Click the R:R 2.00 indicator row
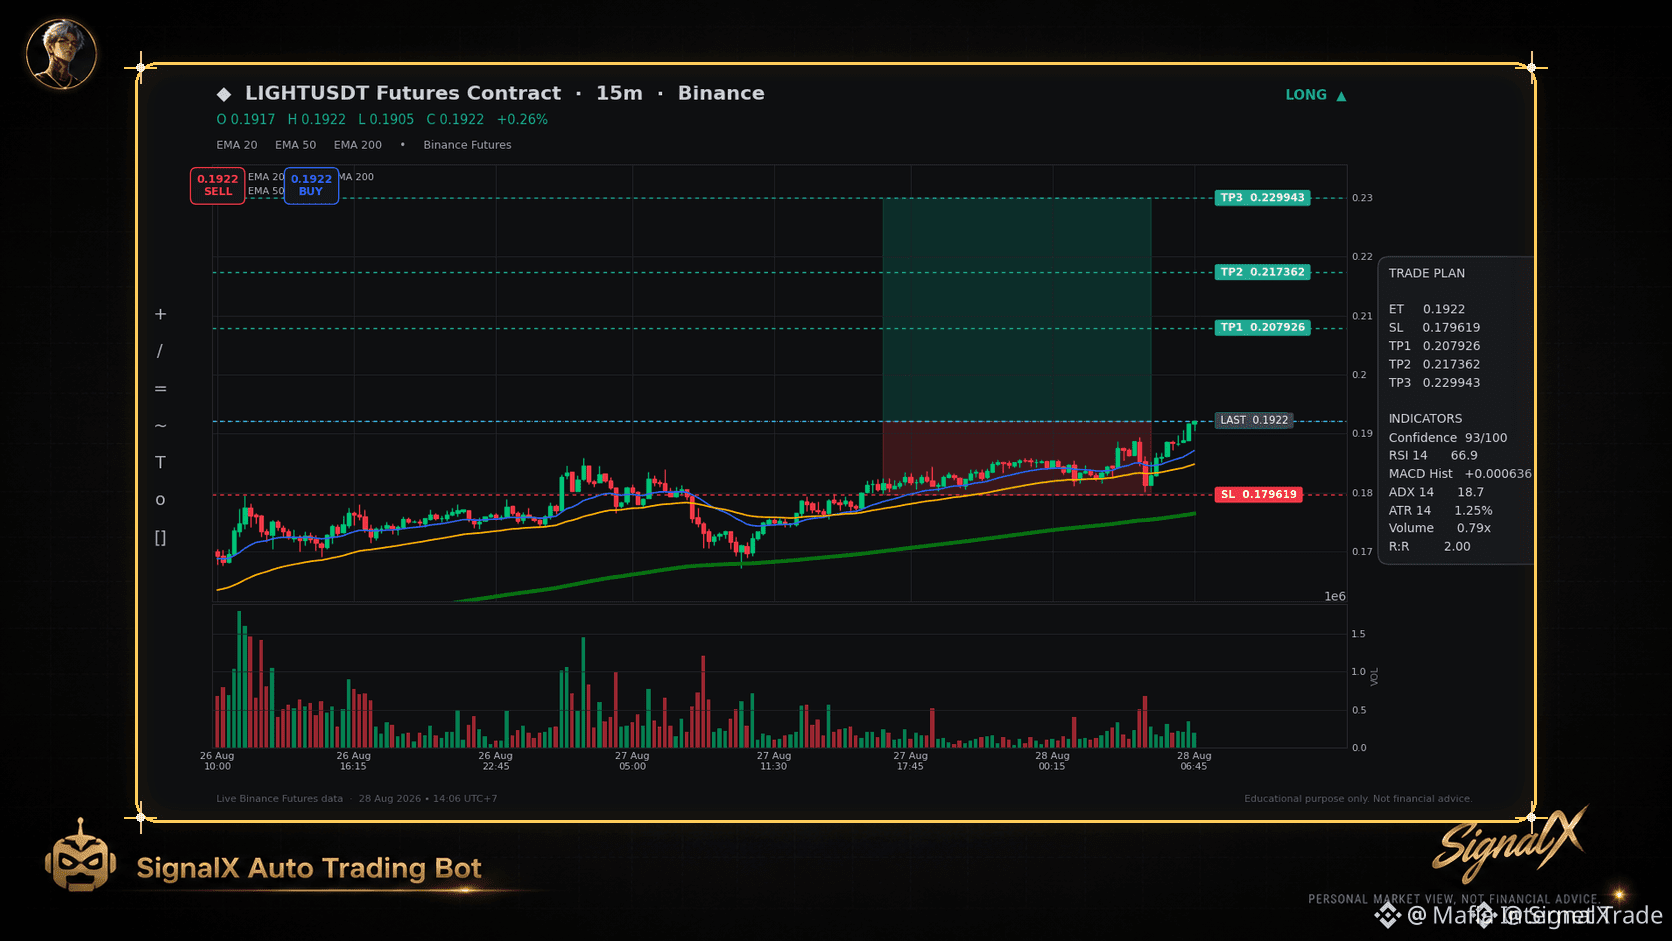Screen dimensions: 1672x941 tap(1429, 546)
